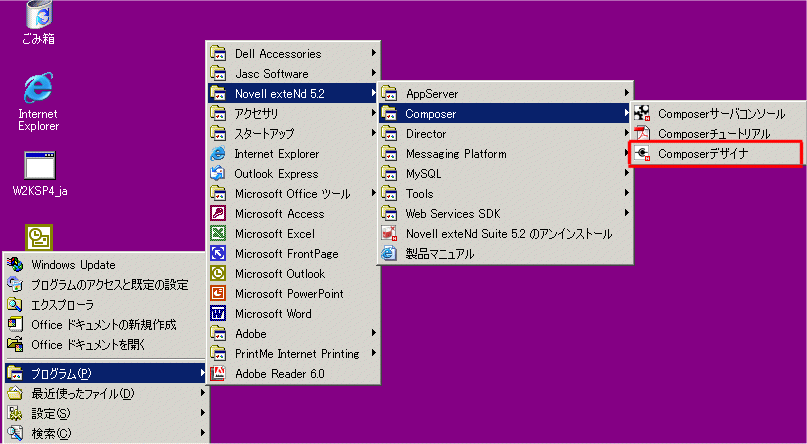Open 検索(C) in Start menu
807x444 pixels.
106,433
